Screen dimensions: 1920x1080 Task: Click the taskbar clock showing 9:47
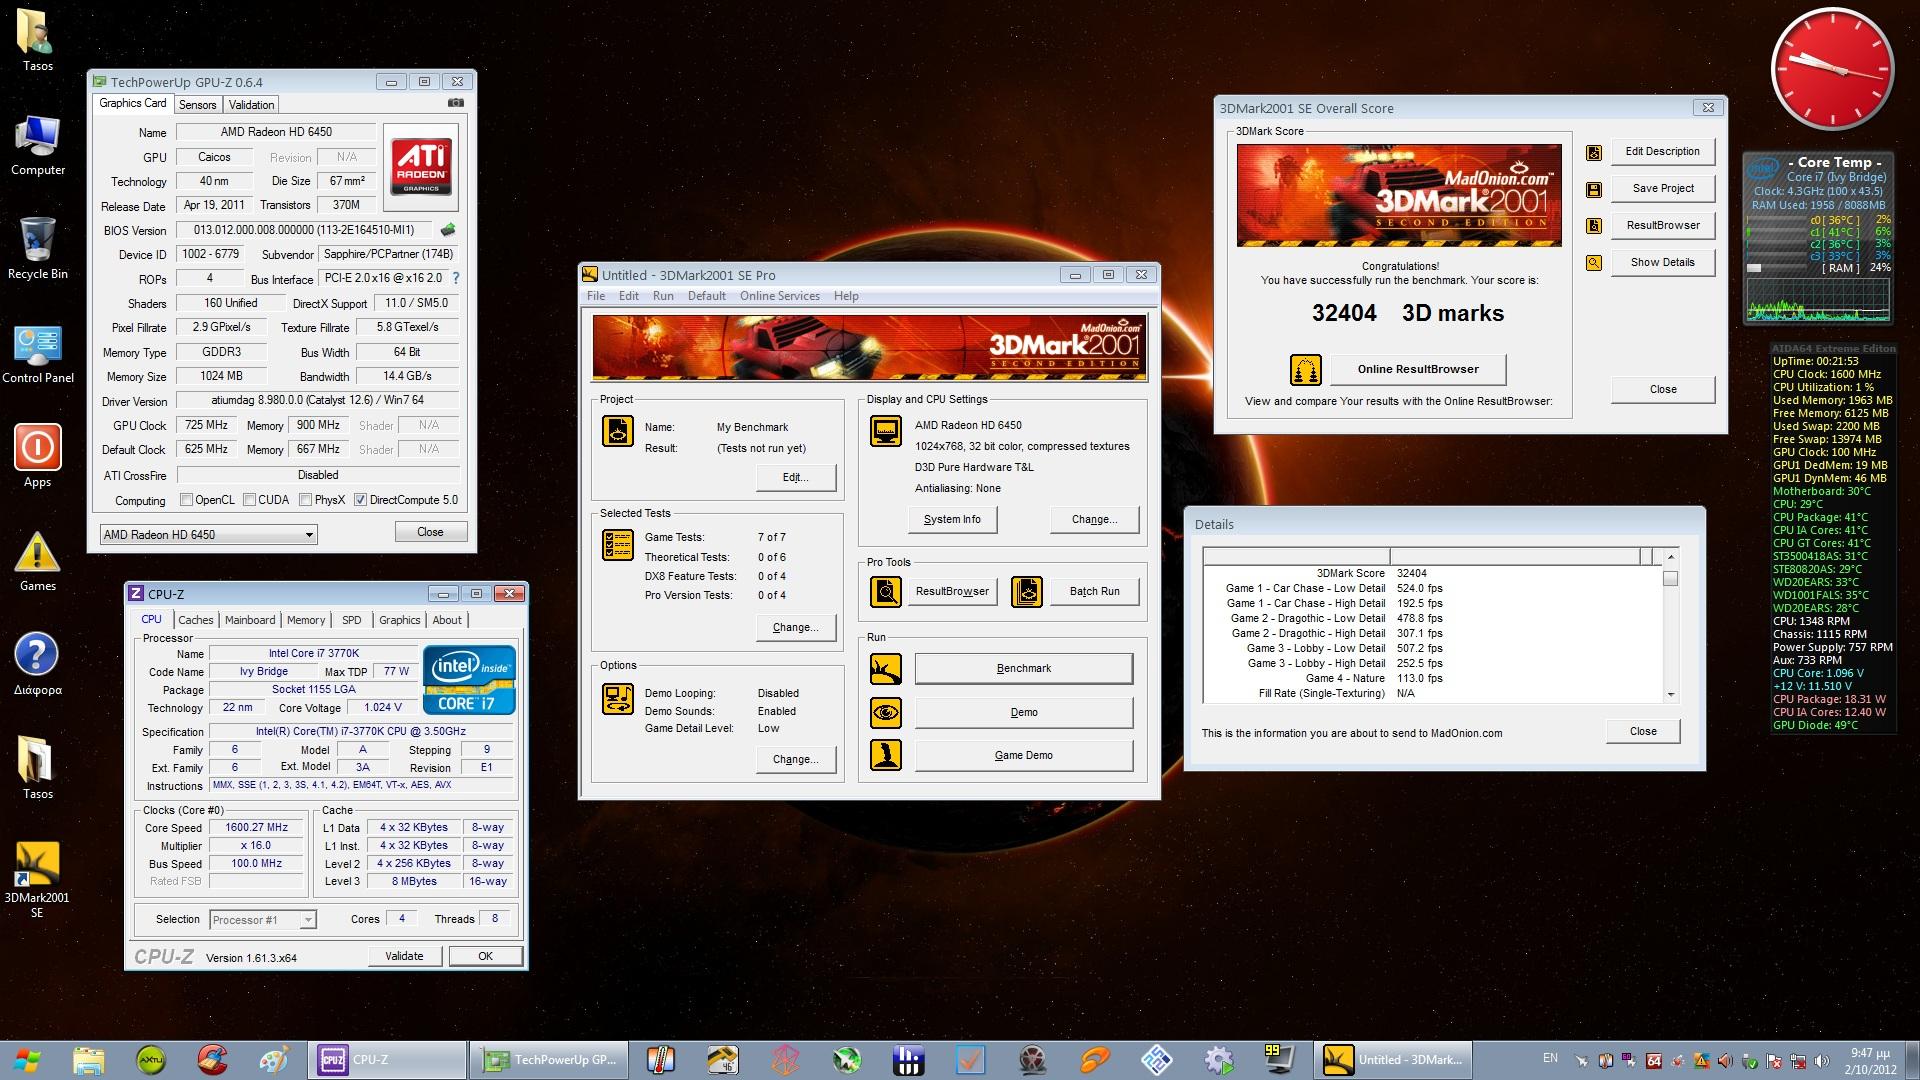[1869, 1060]
